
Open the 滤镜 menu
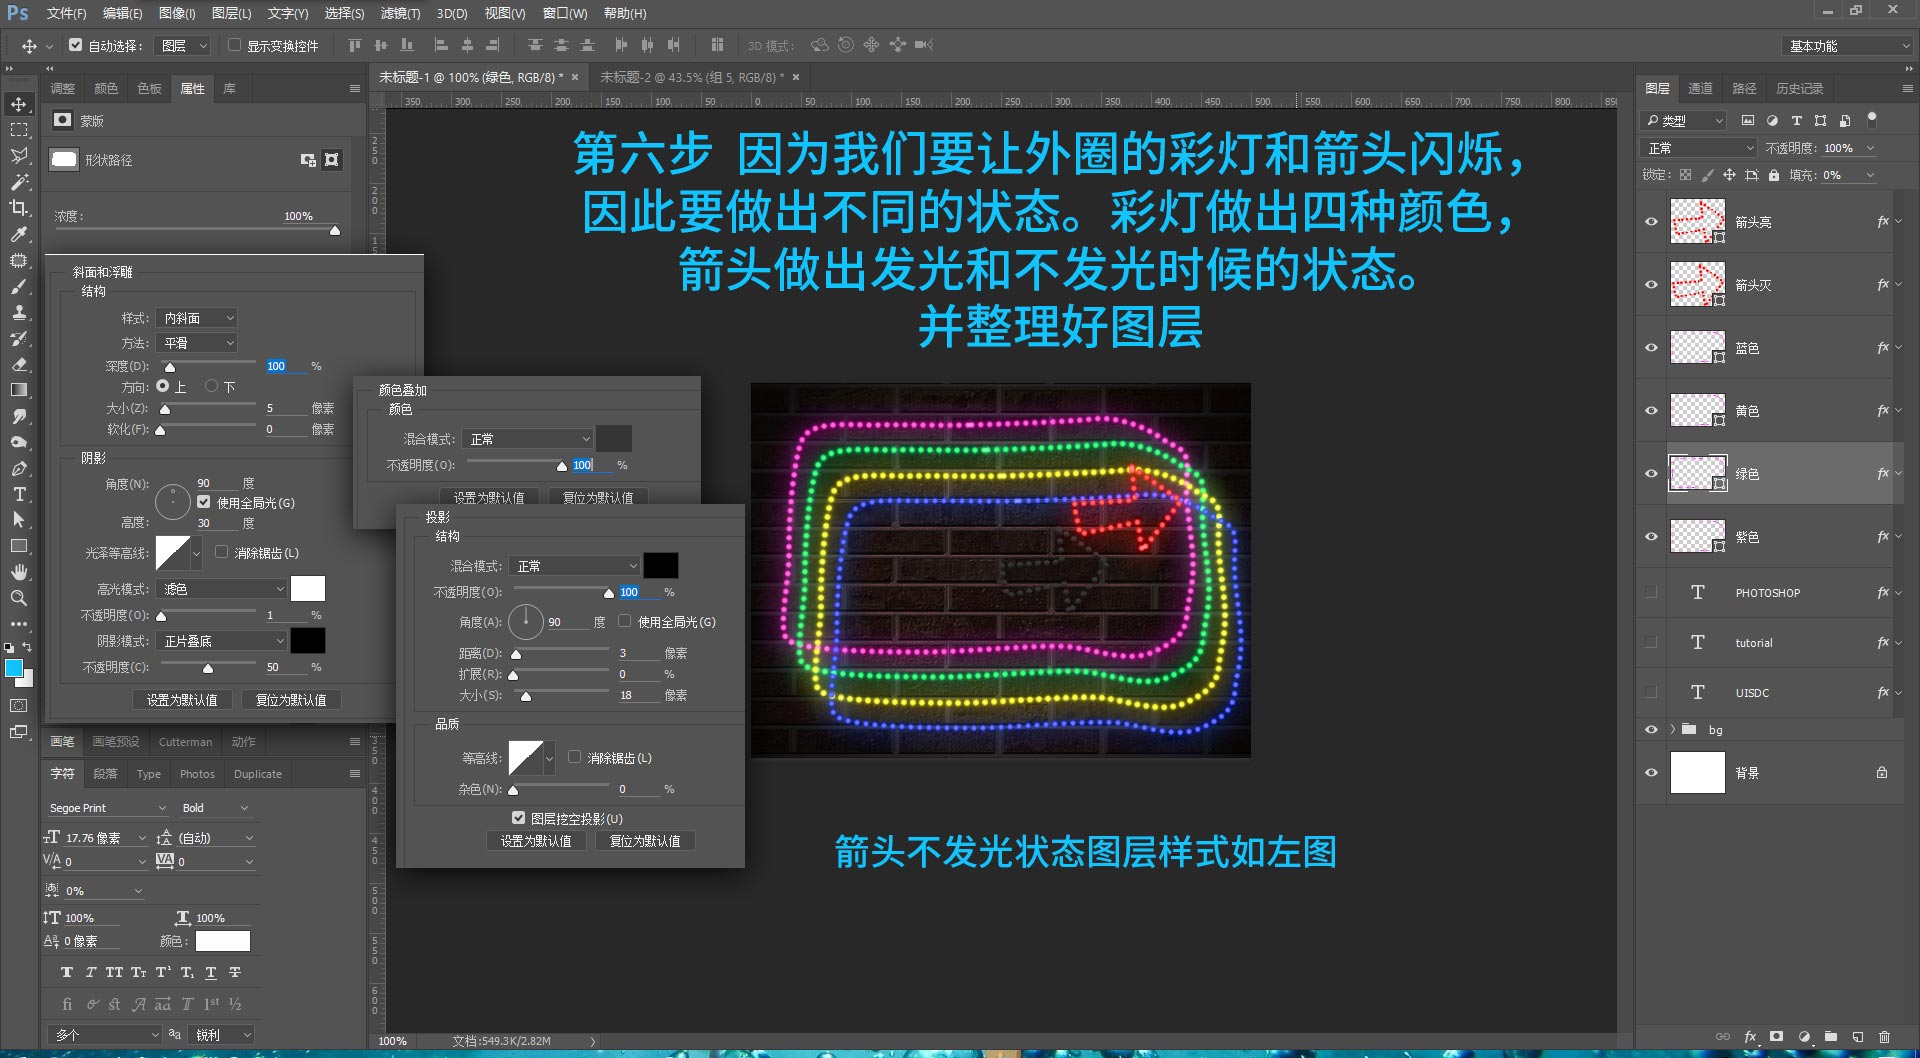[x=400, y=13]
